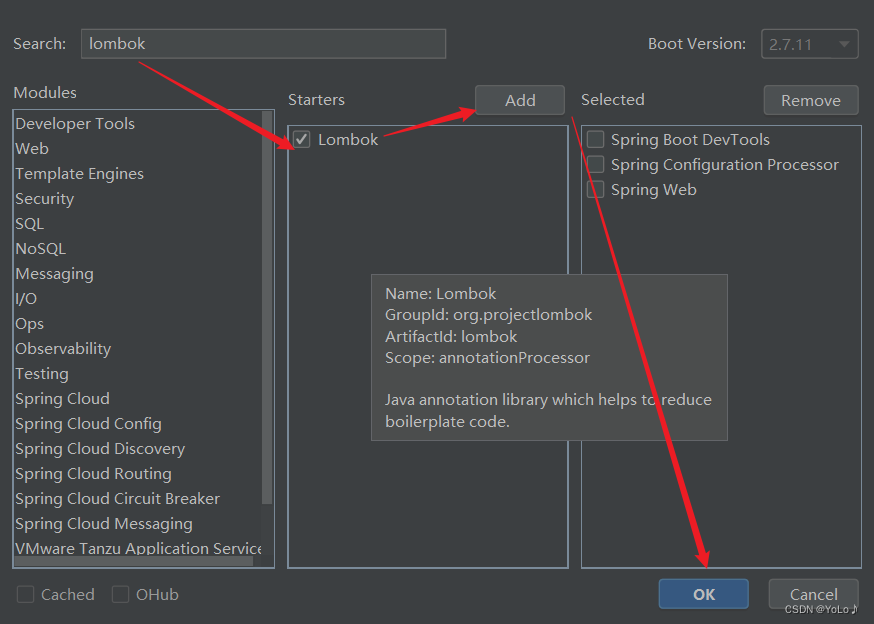The height and width of the screenshot is (624, 874).
Task: Tick the Spring Web checkbox
Action: 595,190
